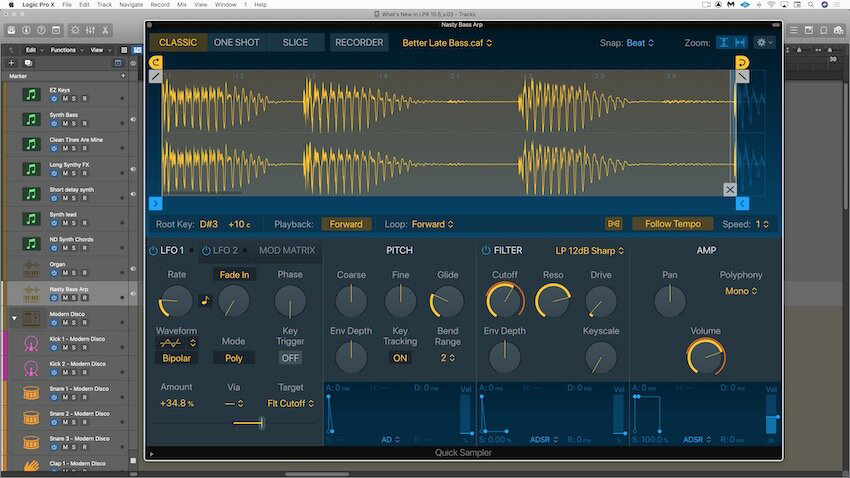
Task: Open the Library button in the control bar
Action: pyautogui.click(x=11, y=30)
